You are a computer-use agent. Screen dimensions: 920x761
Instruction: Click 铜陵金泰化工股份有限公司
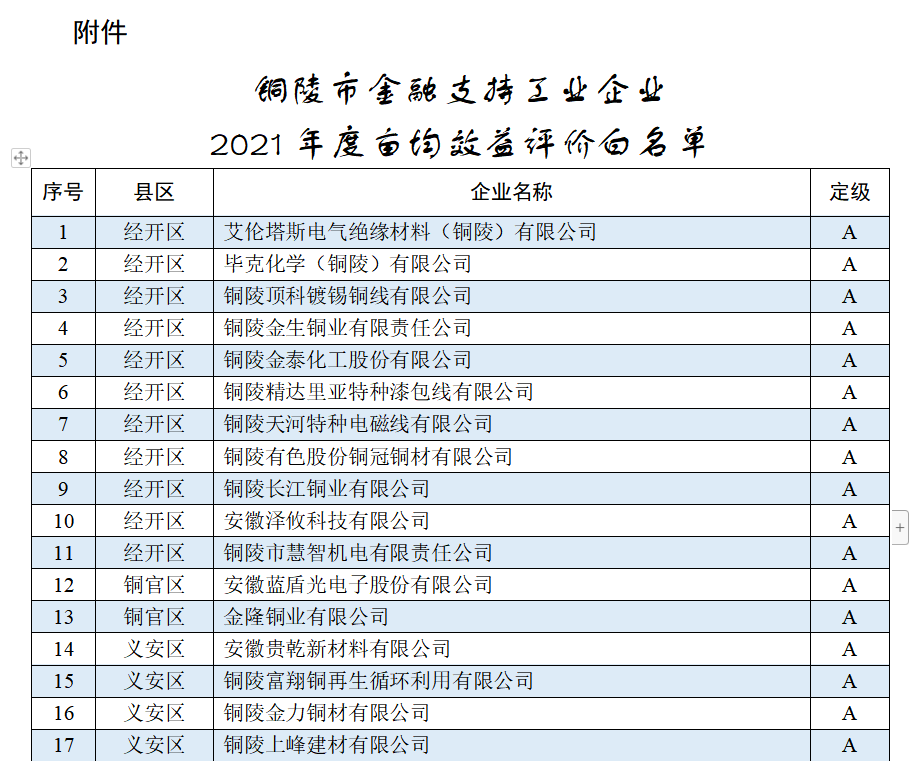click(x=347, y=360)
